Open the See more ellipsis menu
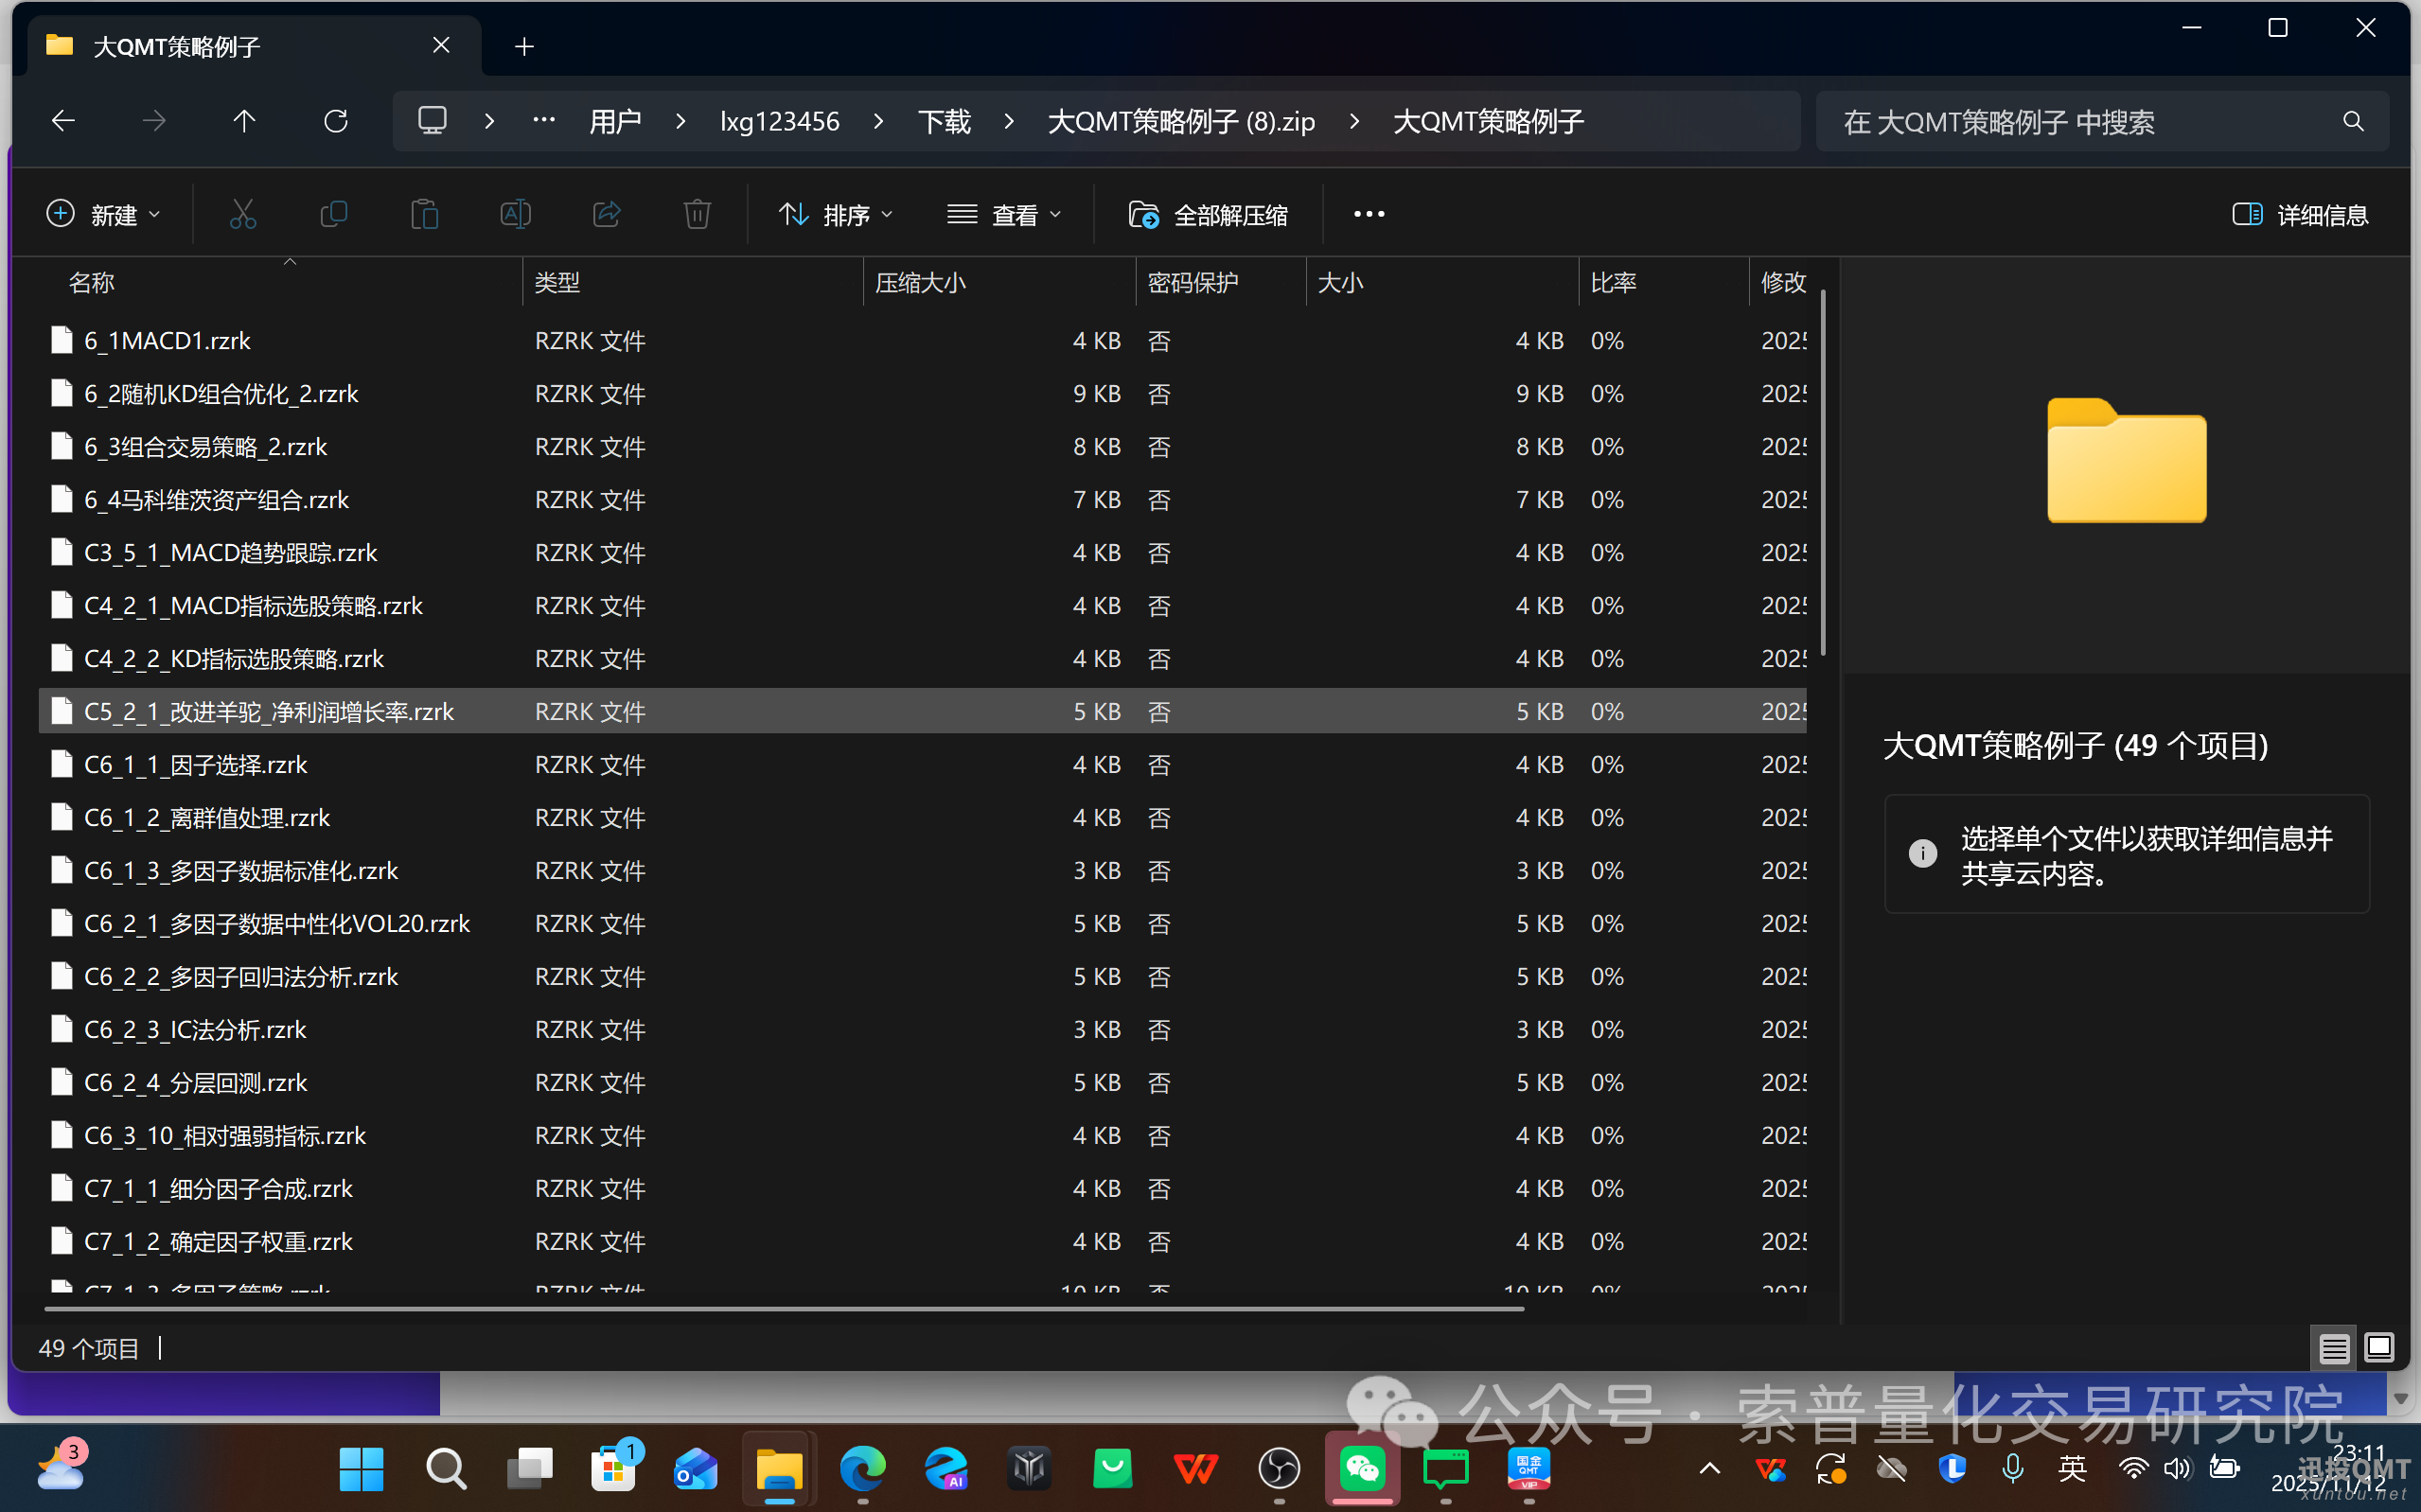2421x1512 pixels. (1369, 214)
